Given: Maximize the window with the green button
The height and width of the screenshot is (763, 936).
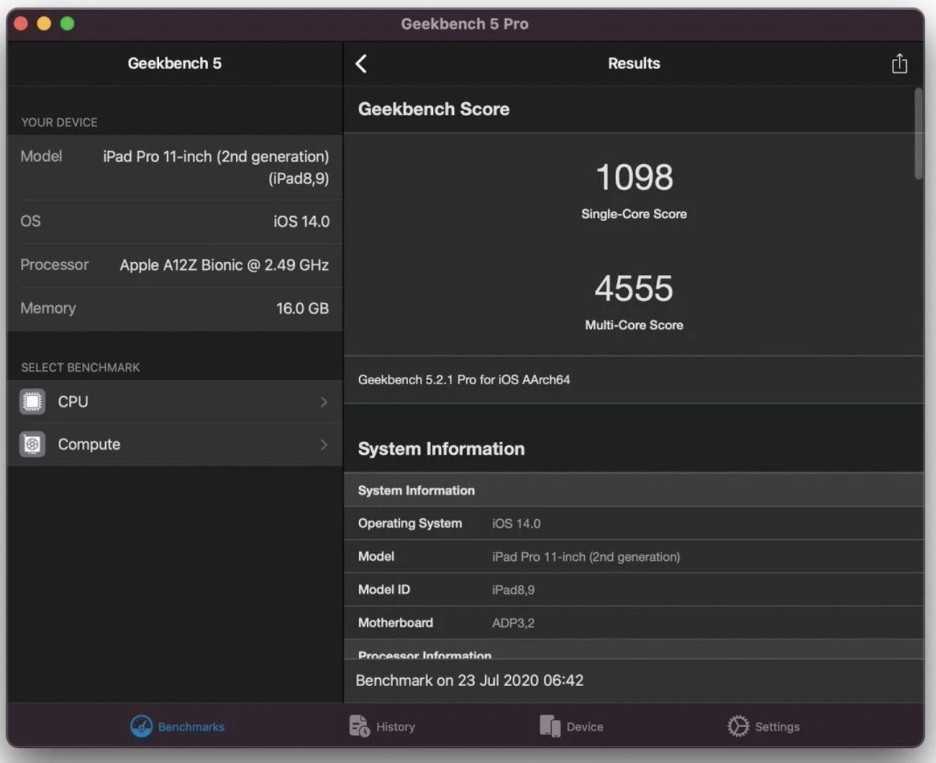Looking at the screenshot, I should [x=67, y=23].
